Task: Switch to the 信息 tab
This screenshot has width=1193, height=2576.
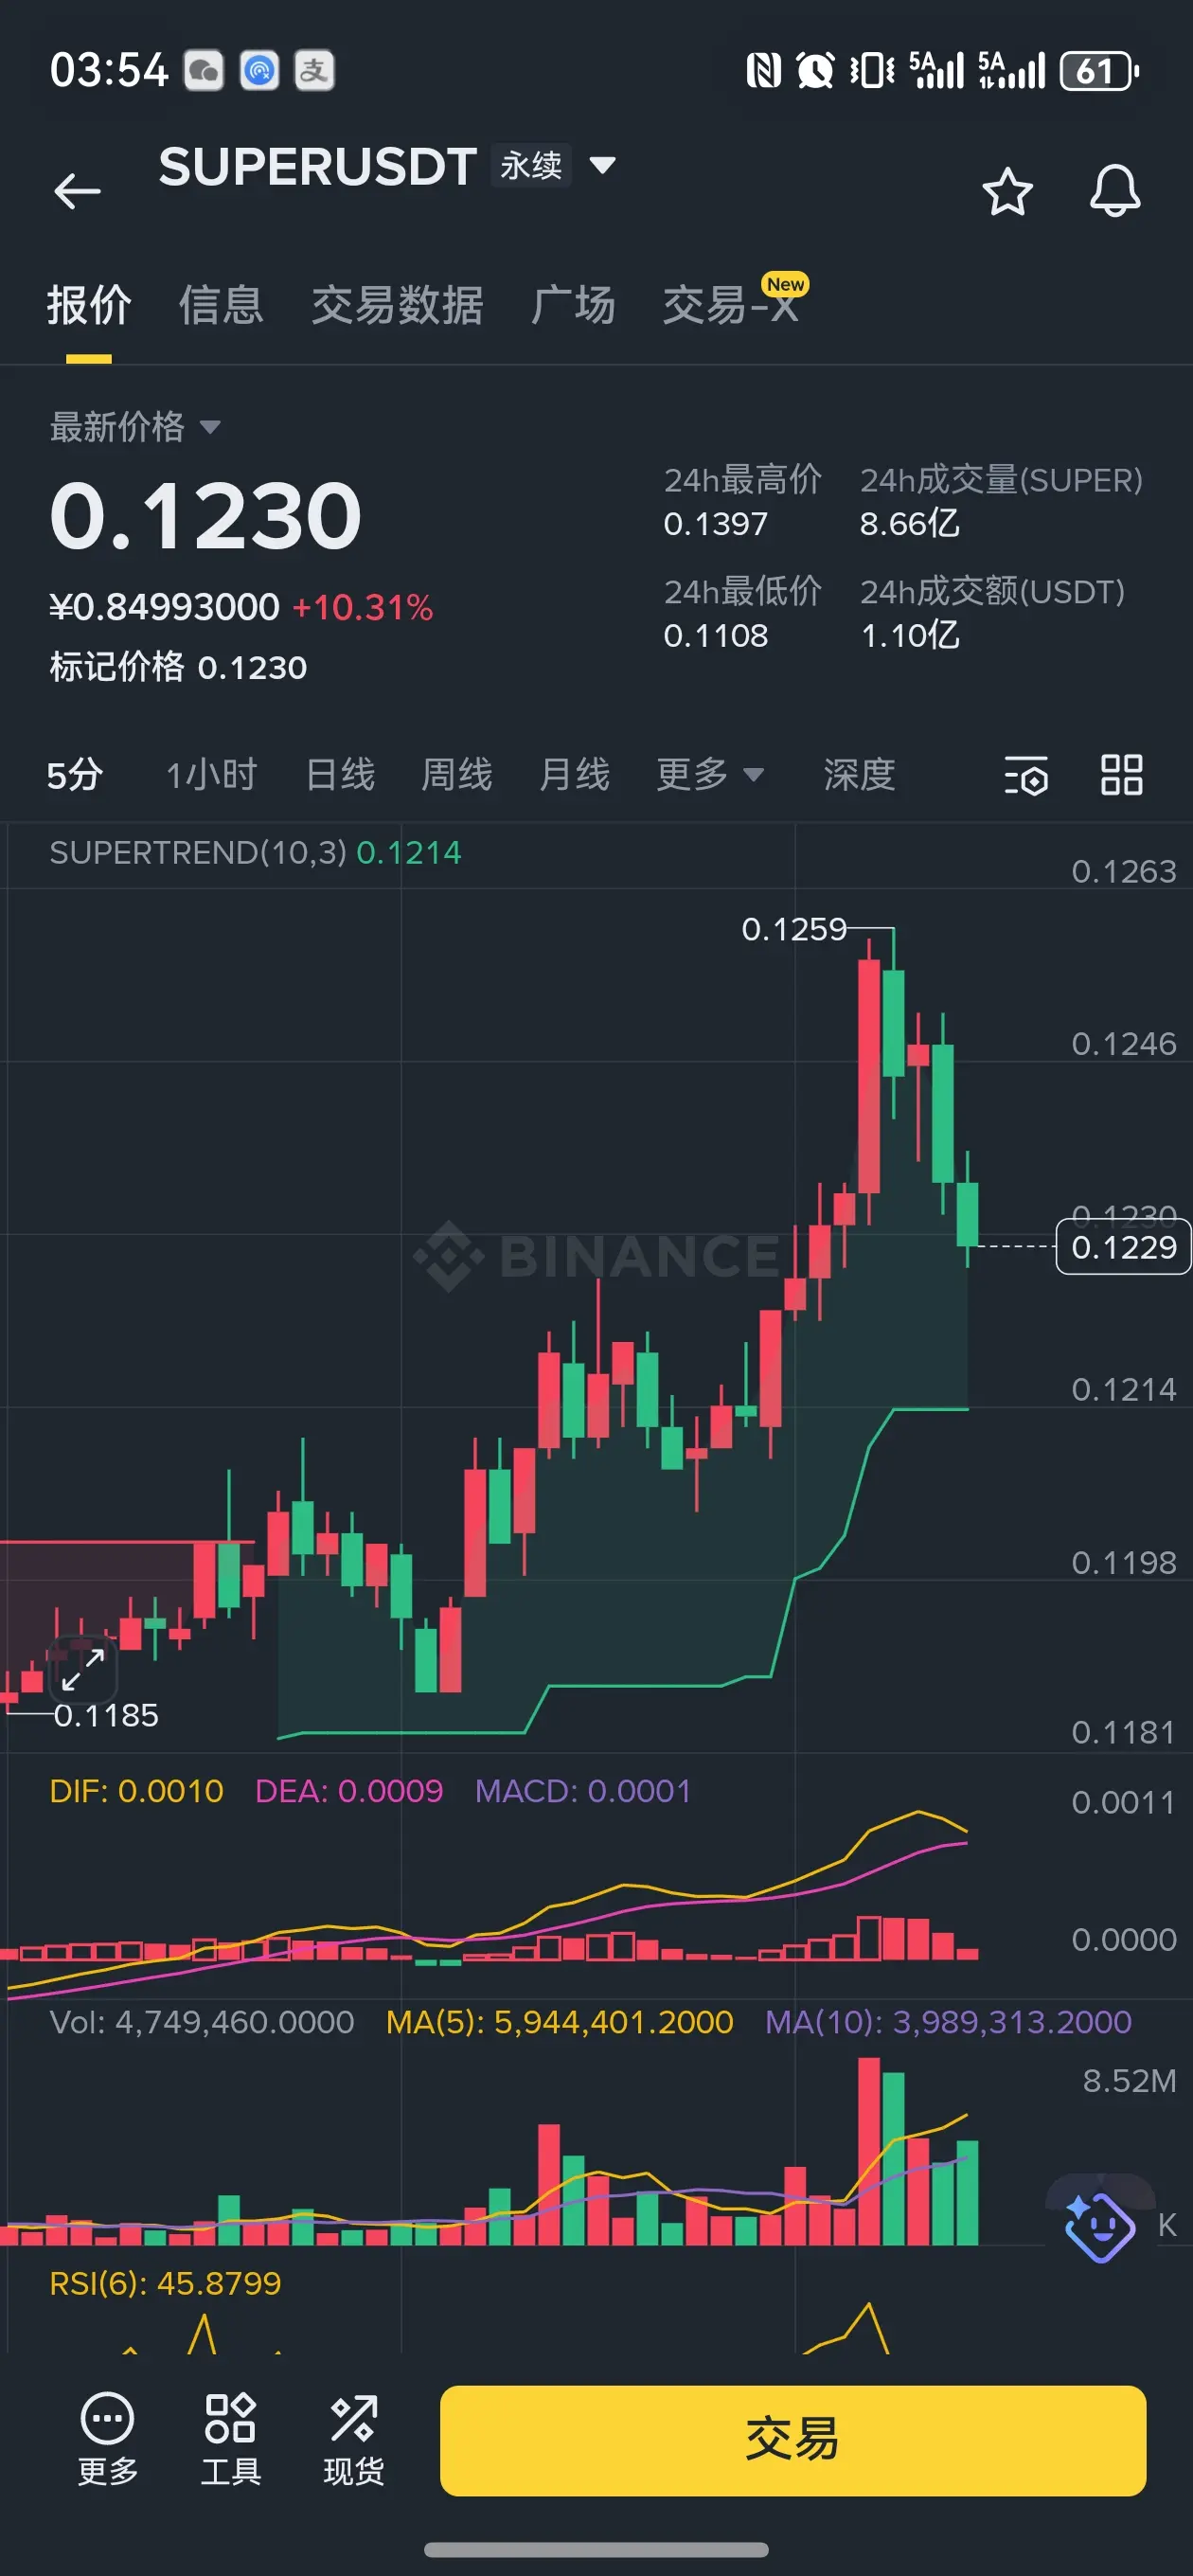Action: point(221,305)
